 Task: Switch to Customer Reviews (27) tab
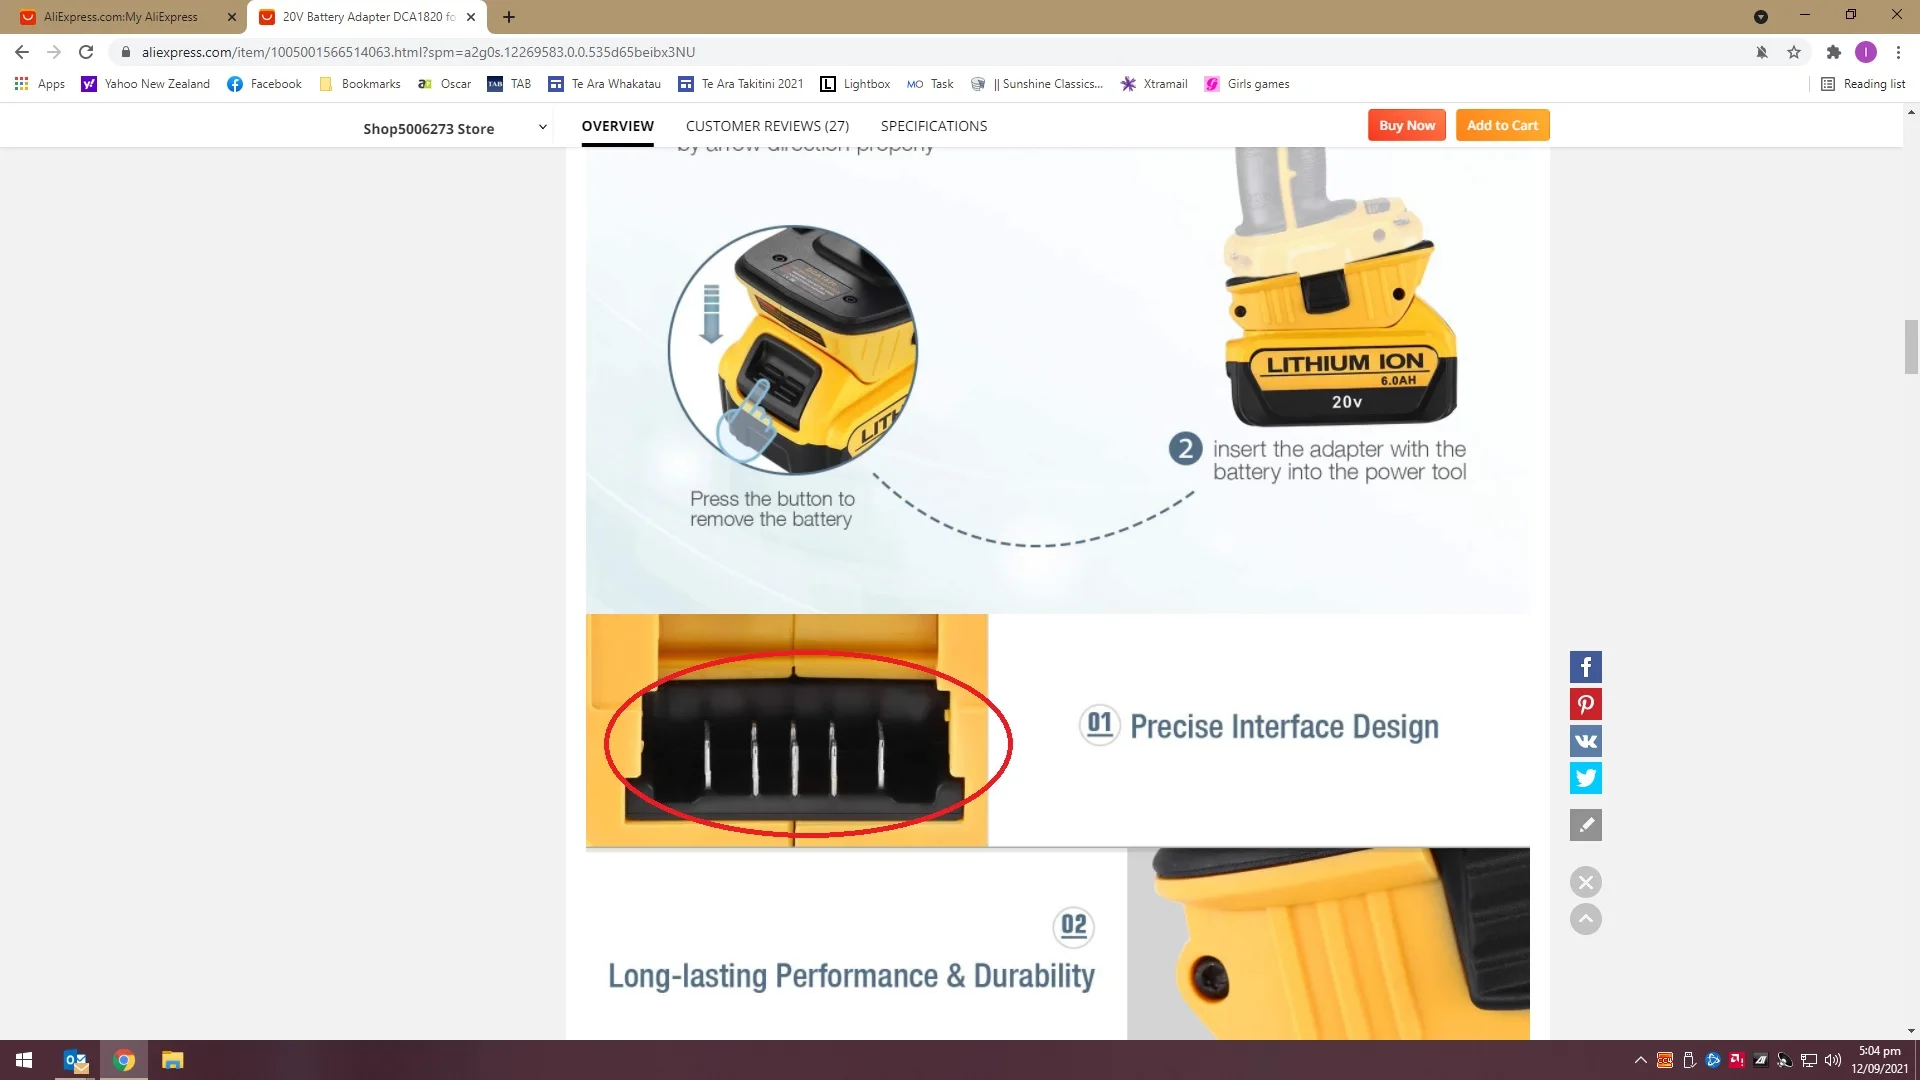coord(767,126)
